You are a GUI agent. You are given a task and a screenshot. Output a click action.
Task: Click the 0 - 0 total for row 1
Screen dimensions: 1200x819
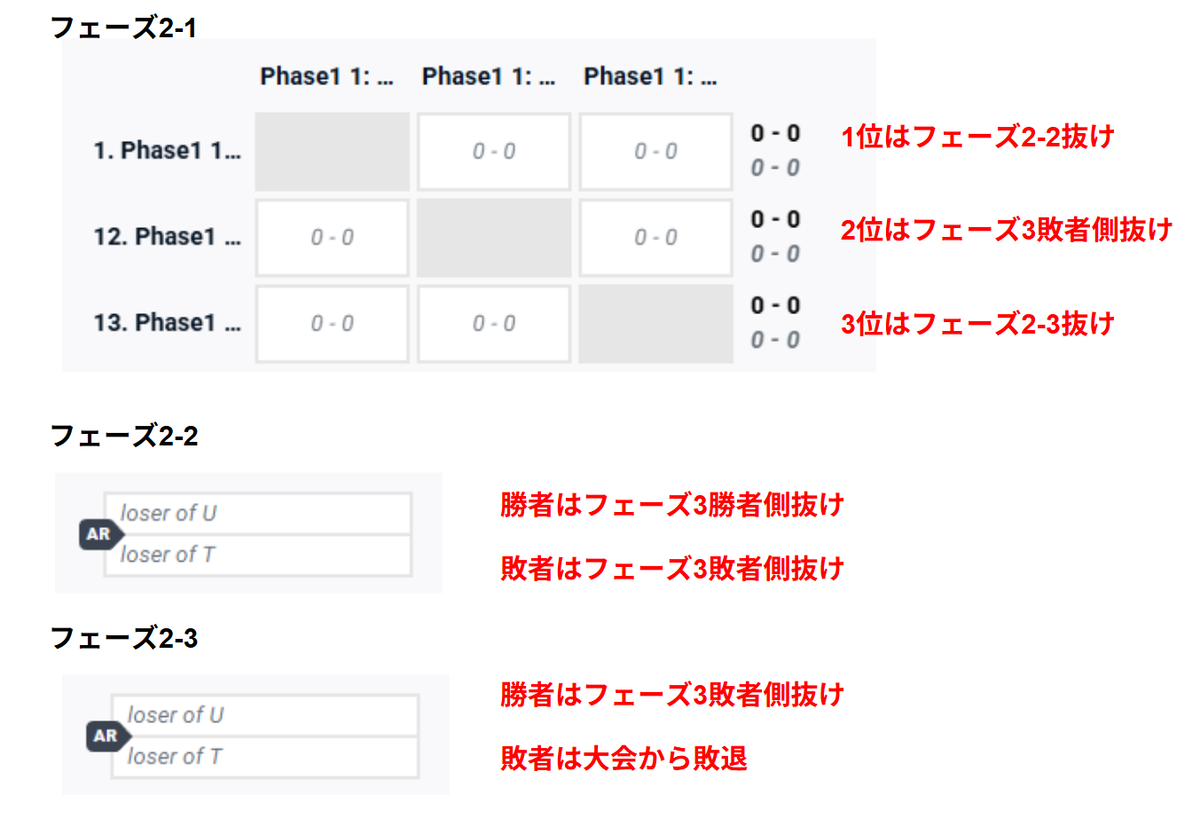tap(775, 134)
